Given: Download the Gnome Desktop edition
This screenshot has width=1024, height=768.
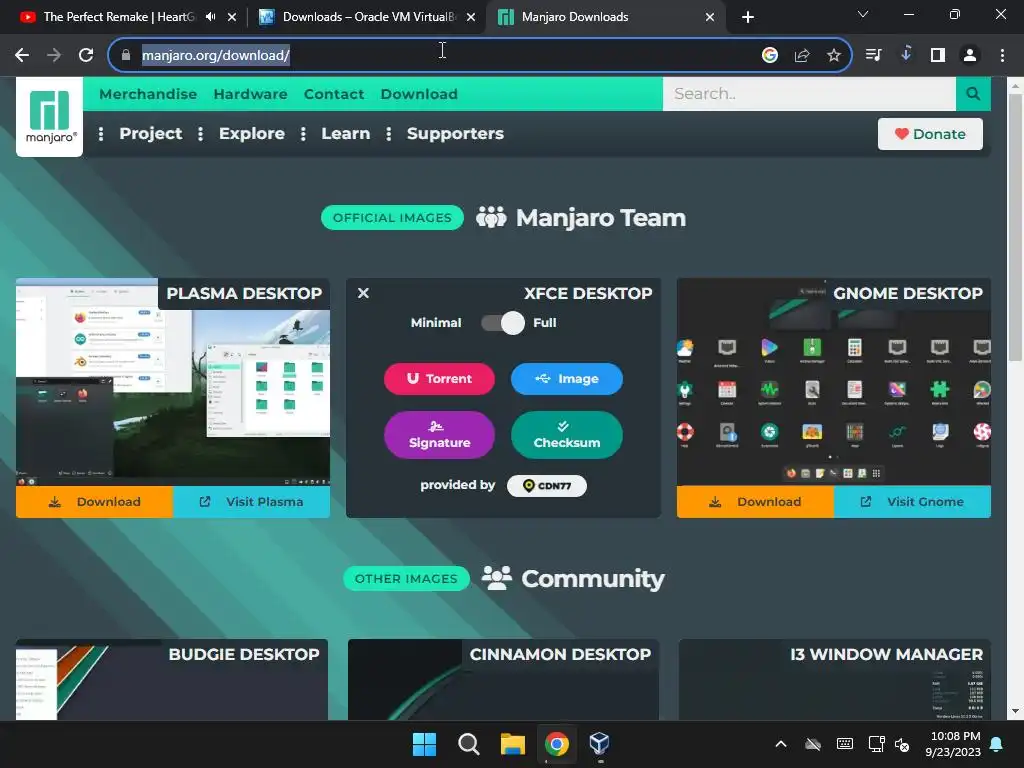Looking at the screenshot, I should 756,502.
